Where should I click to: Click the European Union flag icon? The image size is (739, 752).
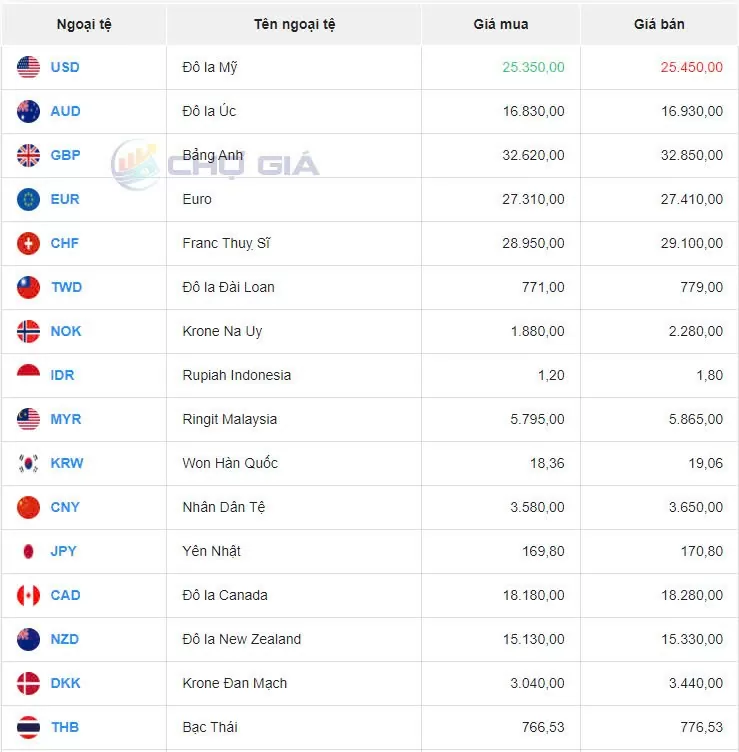click(x=28, y=200)
